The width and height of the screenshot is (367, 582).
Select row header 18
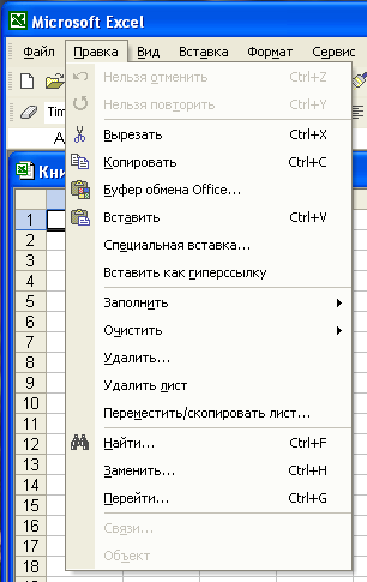pos(31,566)
